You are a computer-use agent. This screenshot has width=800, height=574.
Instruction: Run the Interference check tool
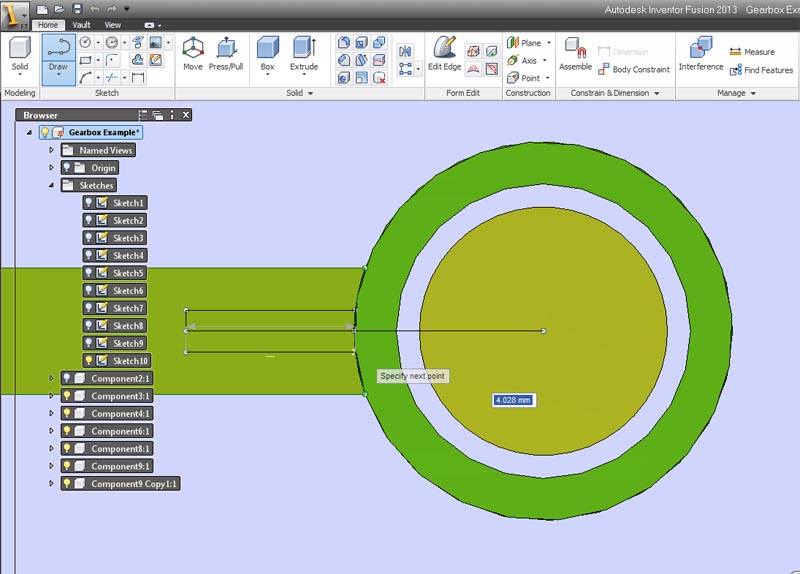coord(700,53)
